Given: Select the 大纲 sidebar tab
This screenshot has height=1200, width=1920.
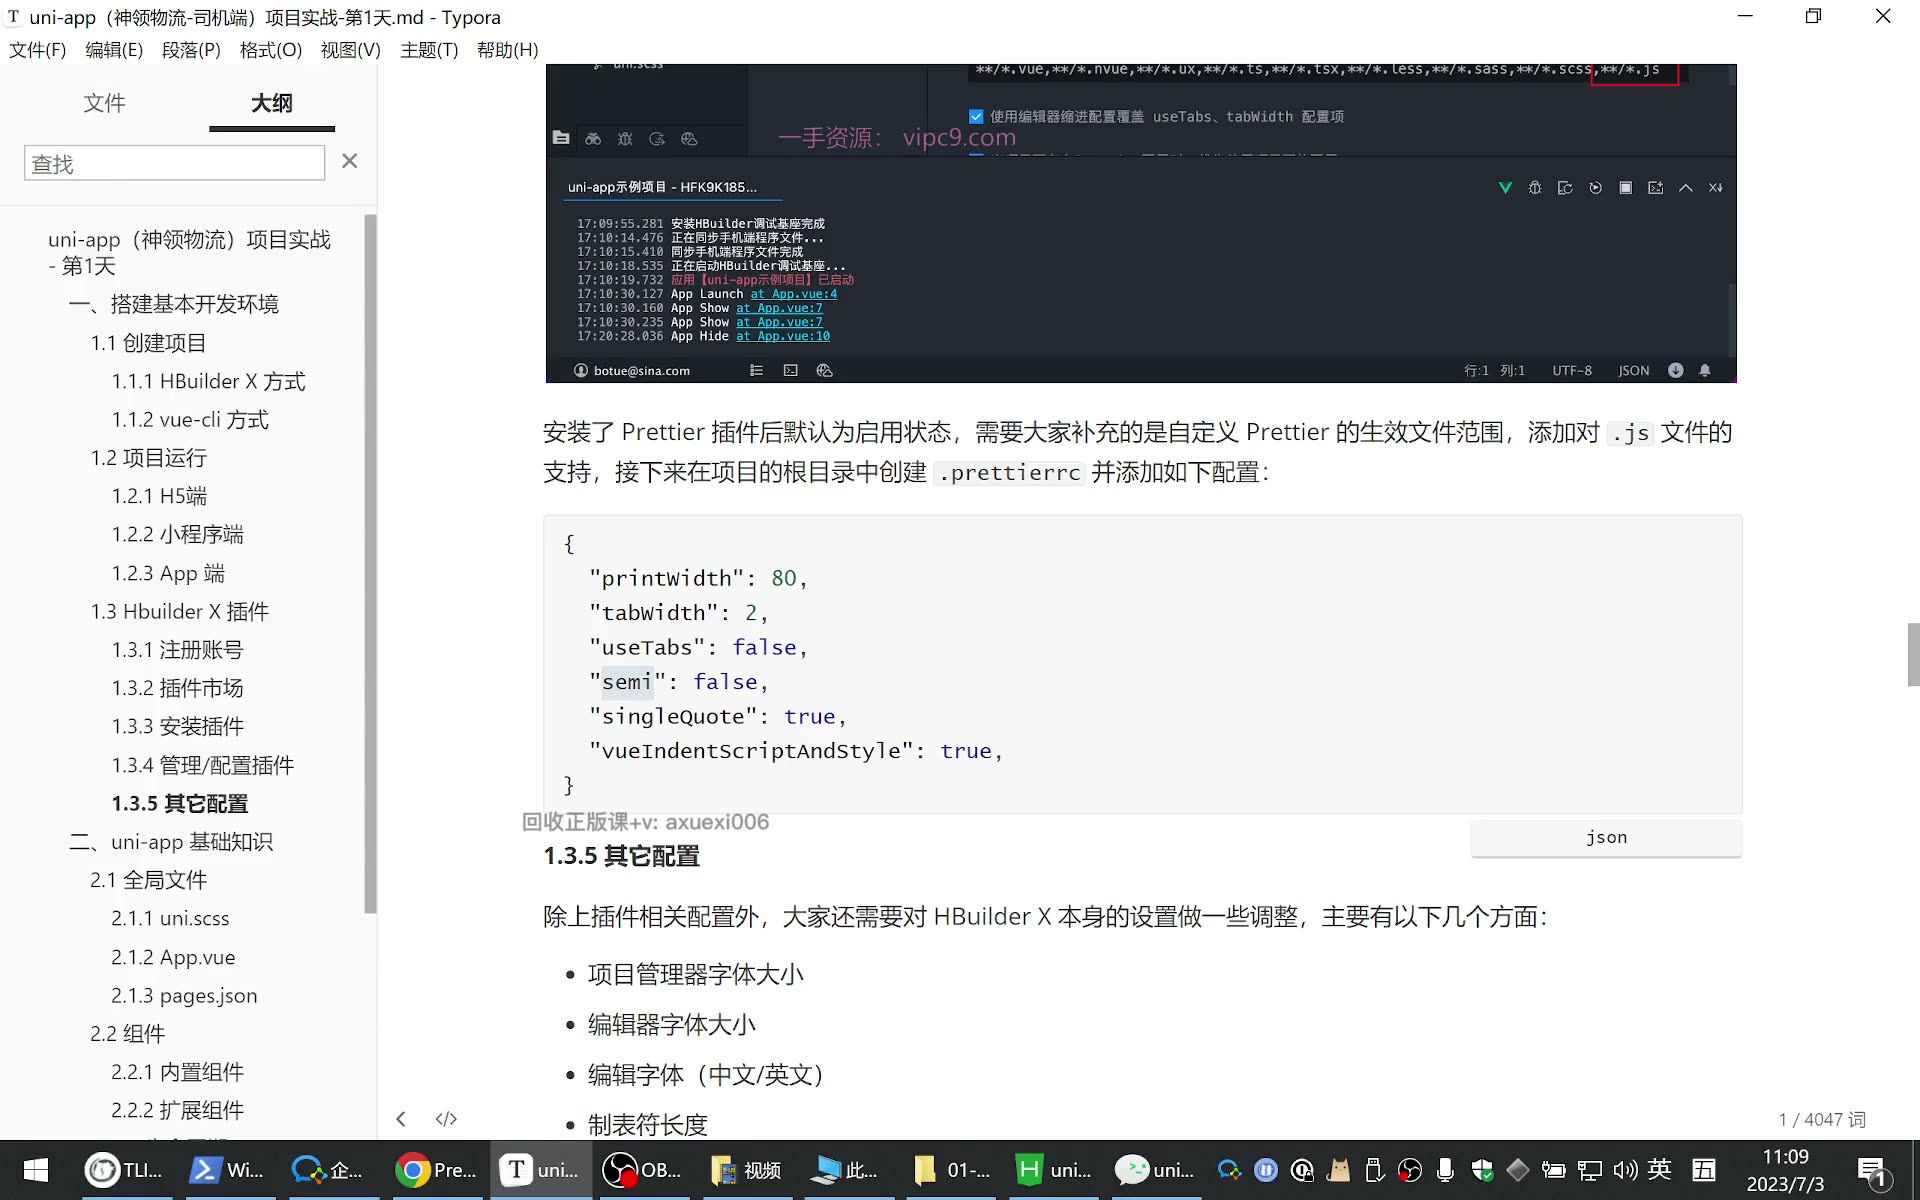Looking at the screenshot, I should point(271,103).
